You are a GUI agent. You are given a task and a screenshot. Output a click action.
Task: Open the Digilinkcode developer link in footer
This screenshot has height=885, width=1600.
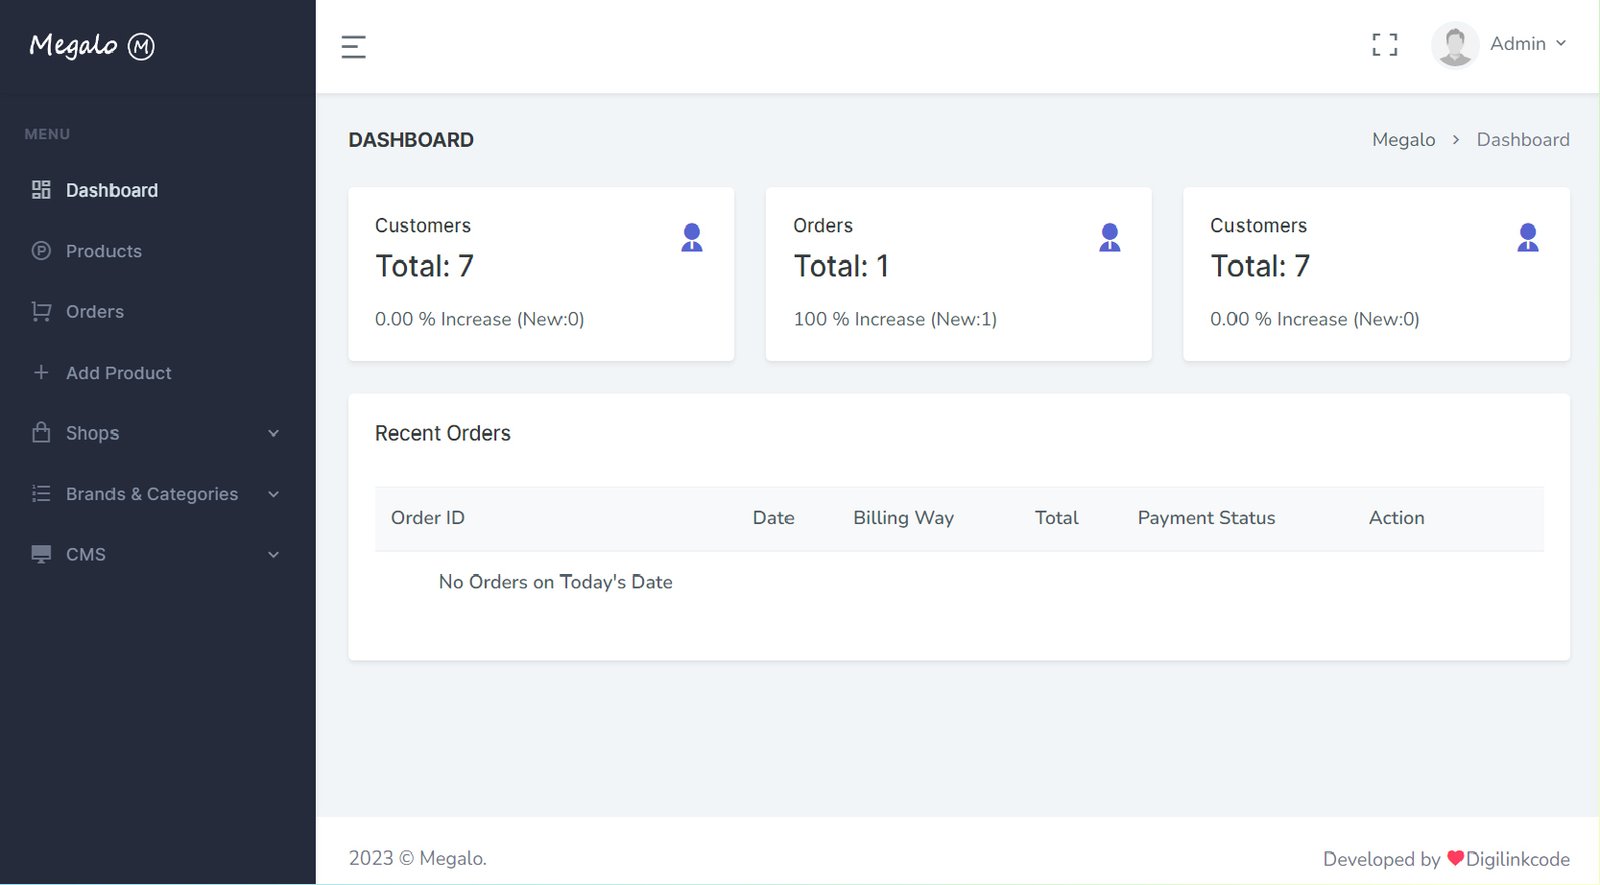(1517, 859)
